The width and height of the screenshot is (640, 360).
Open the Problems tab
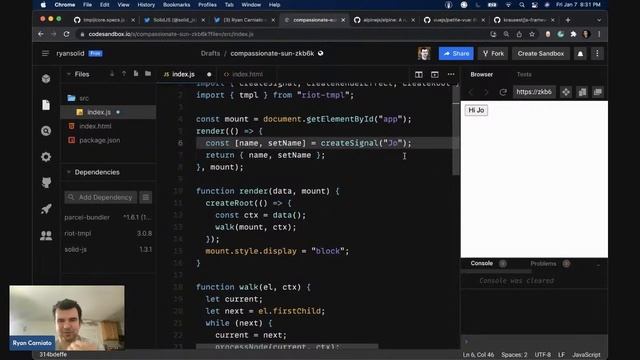coord(543,264)
